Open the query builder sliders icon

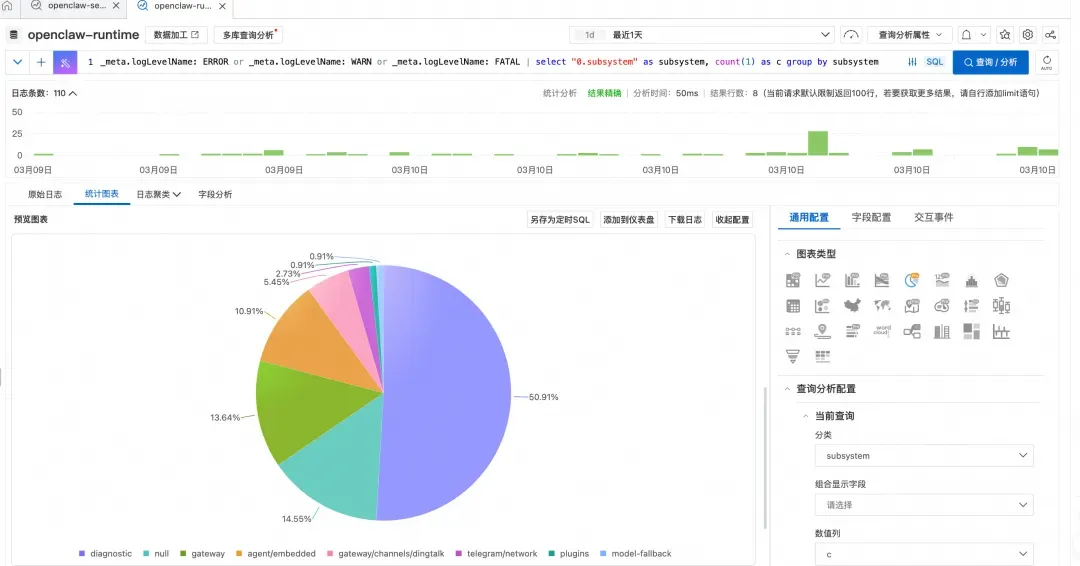pyautogui.click(x=912, y=62)
